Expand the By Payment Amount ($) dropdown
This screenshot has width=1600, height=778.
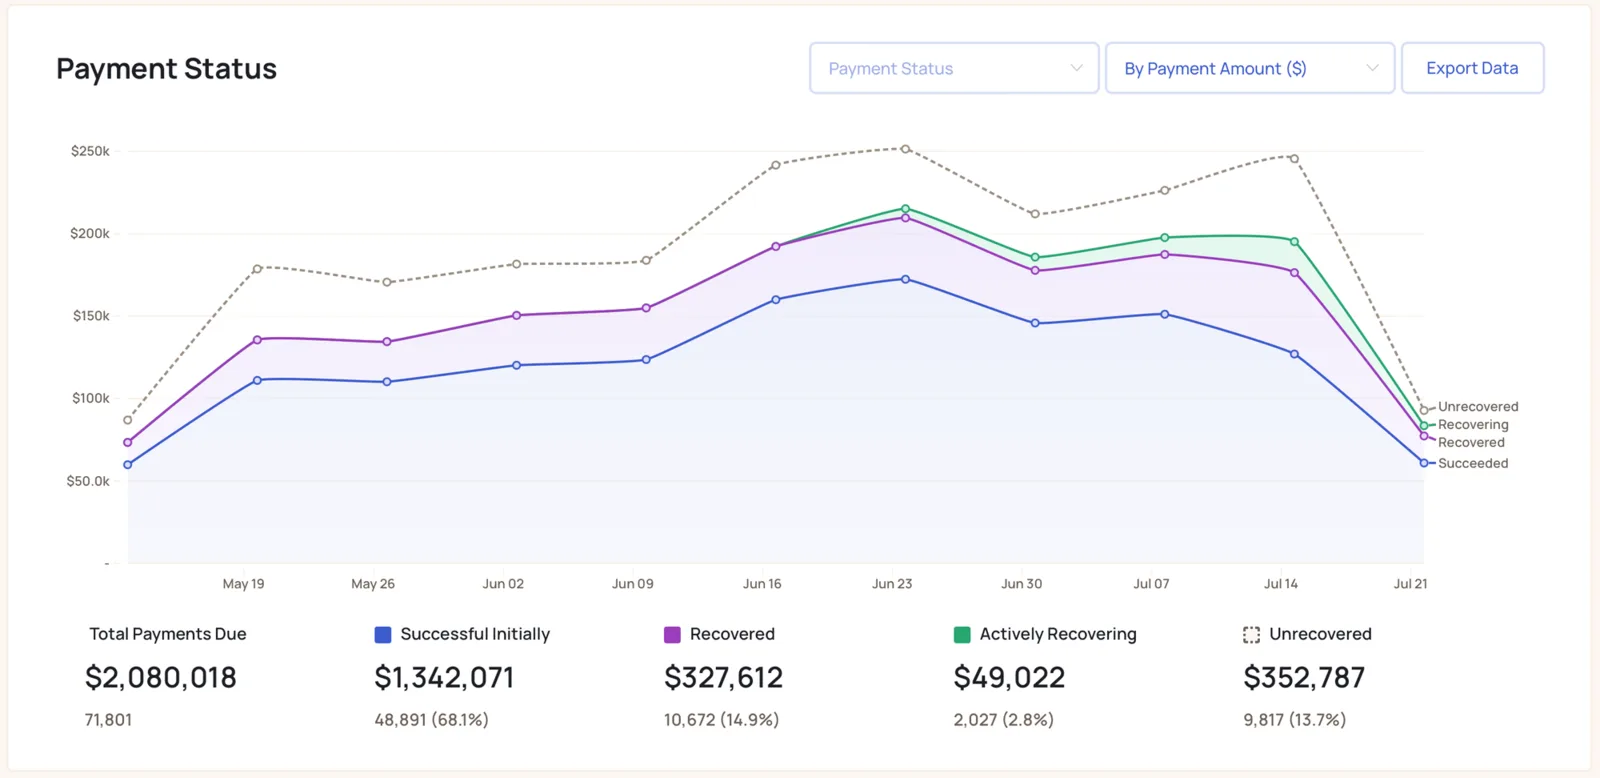point(1250,68)
